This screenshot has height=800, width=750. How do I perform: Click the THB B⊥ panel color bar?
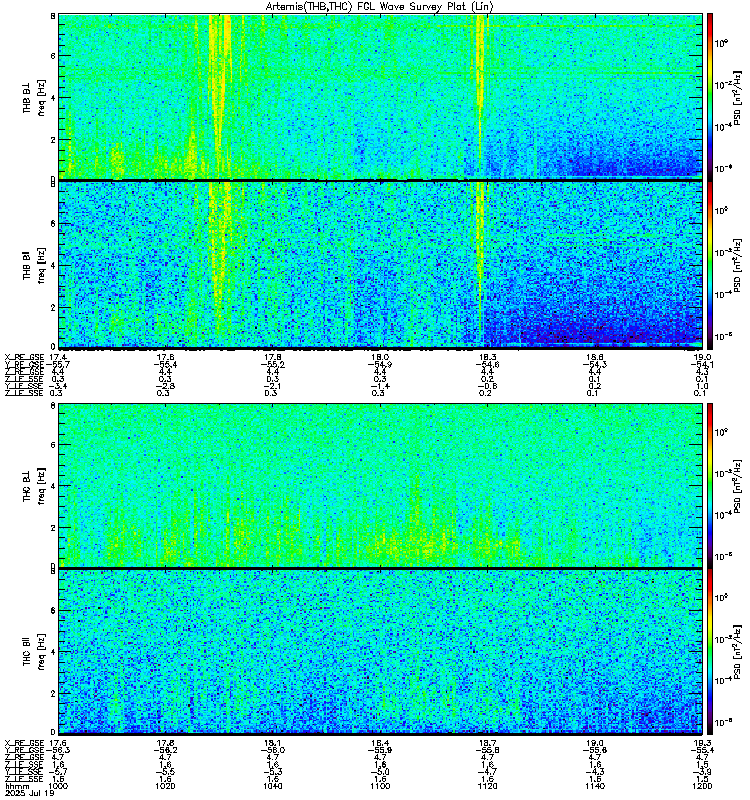point(710,96)
